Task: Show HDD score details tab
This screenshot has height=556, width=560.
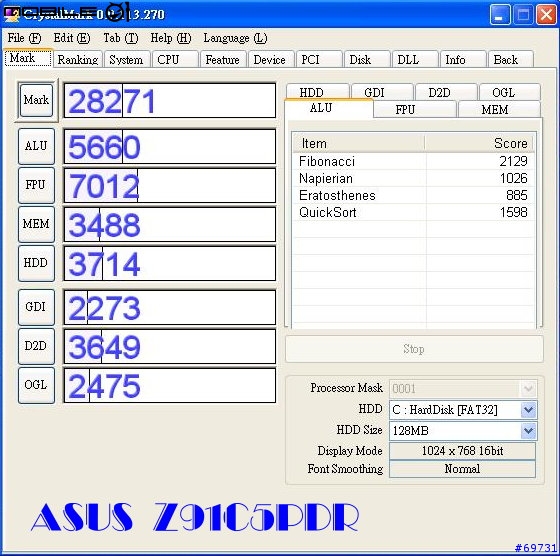Action: point(317,92)
